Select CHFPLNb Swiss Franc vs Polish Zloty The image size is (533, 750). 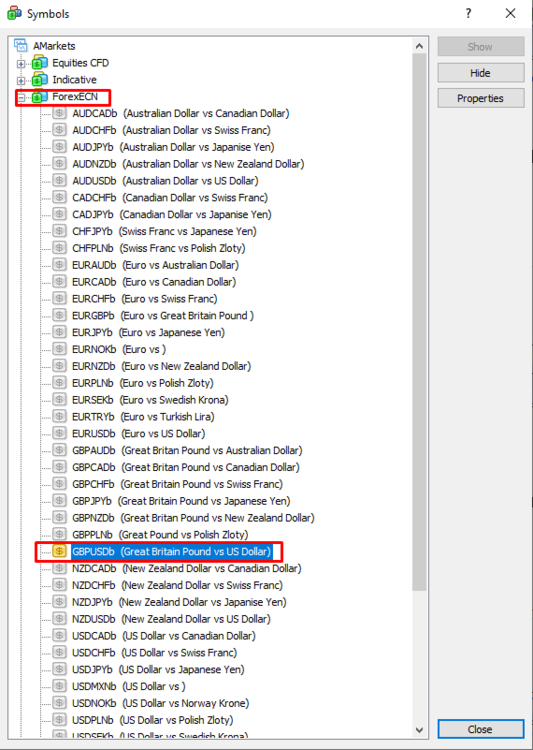click(159, 248)
